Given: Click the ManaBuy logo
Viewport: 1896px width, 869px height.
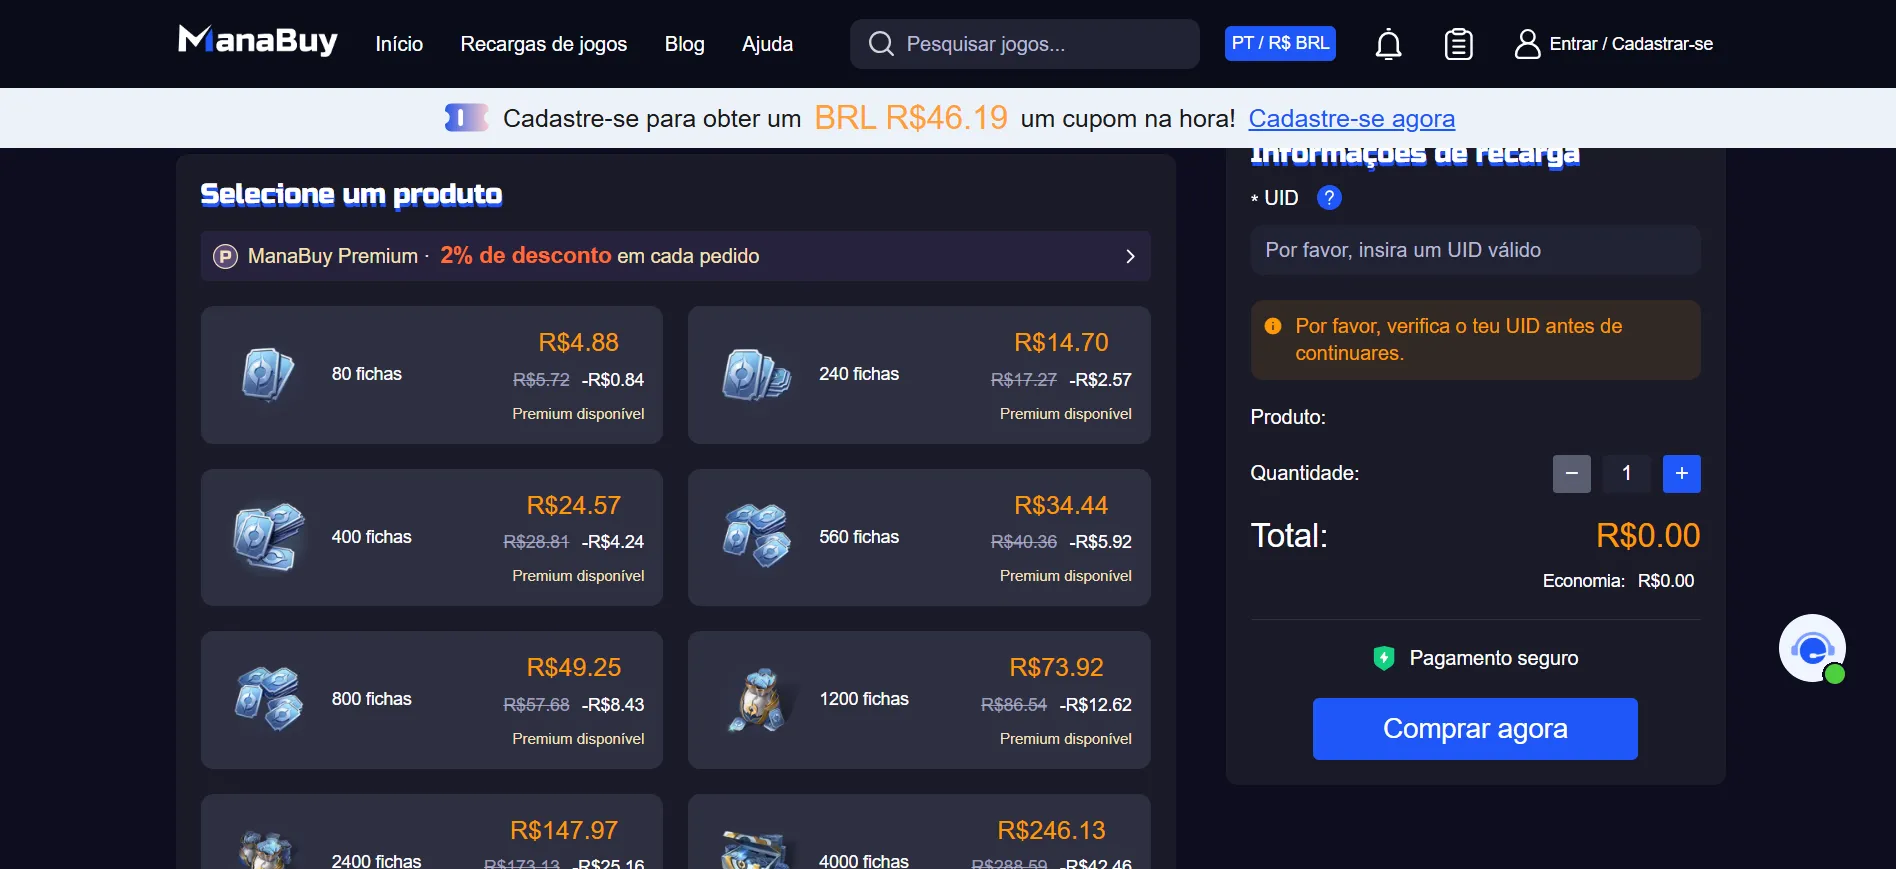Looking at the screenshot, I should (258, 41).
